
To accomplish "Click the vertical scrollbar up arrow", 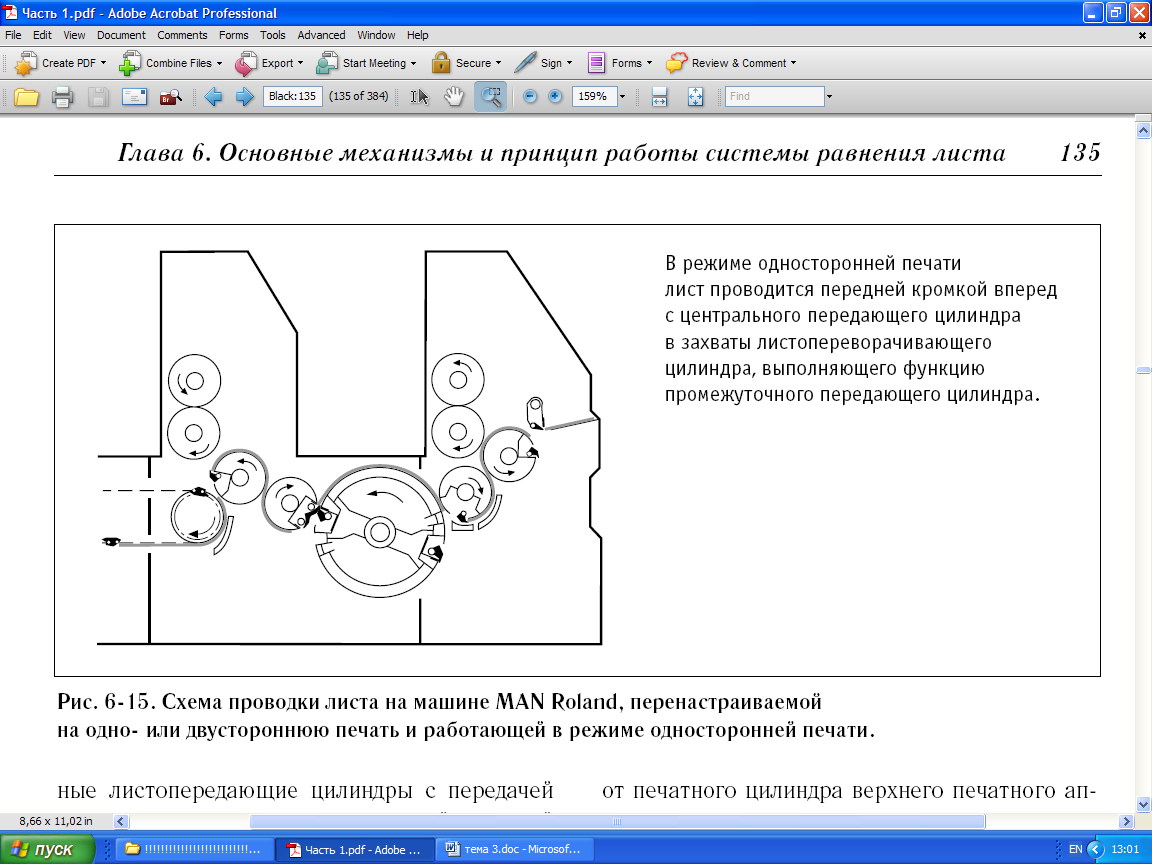I will [x=1143, y=131].
